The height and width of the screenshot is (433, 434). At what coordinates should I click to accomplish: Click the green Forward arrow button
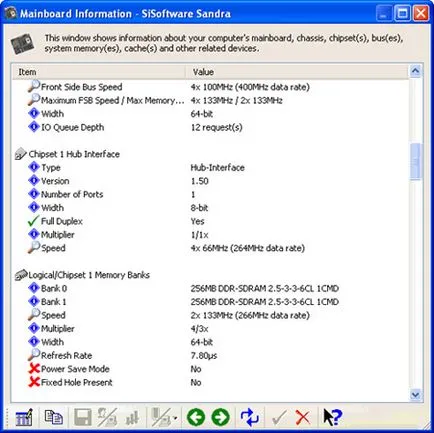point(220,417)
